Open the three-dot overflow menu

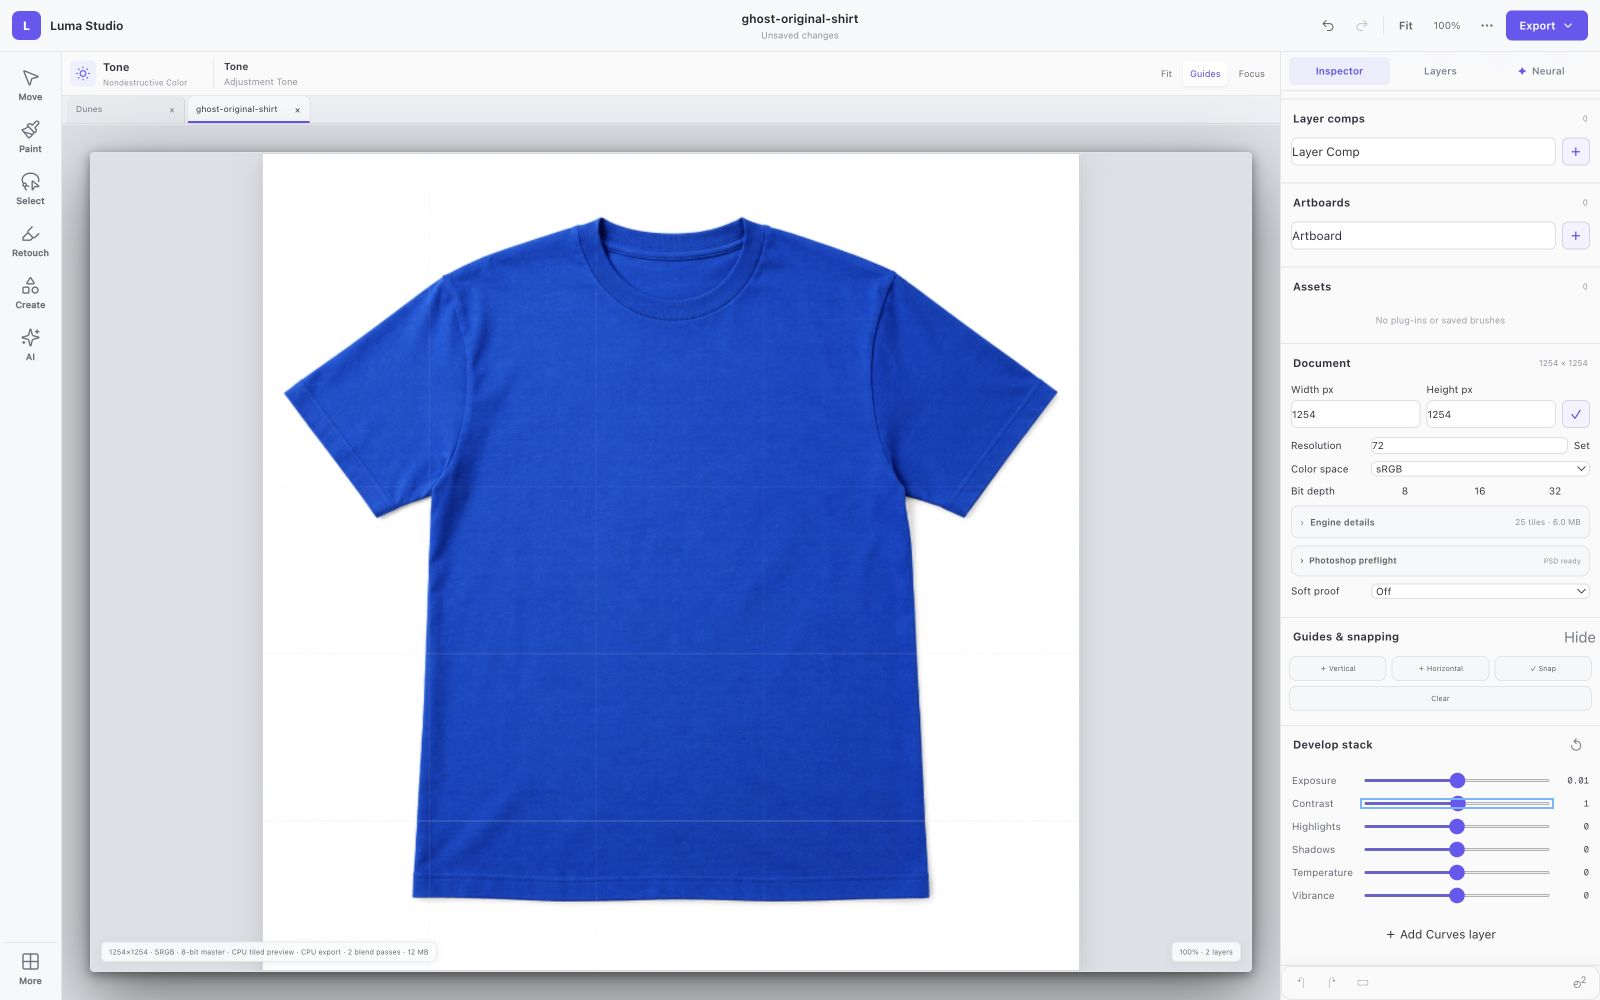click(x=1487, y=26)
